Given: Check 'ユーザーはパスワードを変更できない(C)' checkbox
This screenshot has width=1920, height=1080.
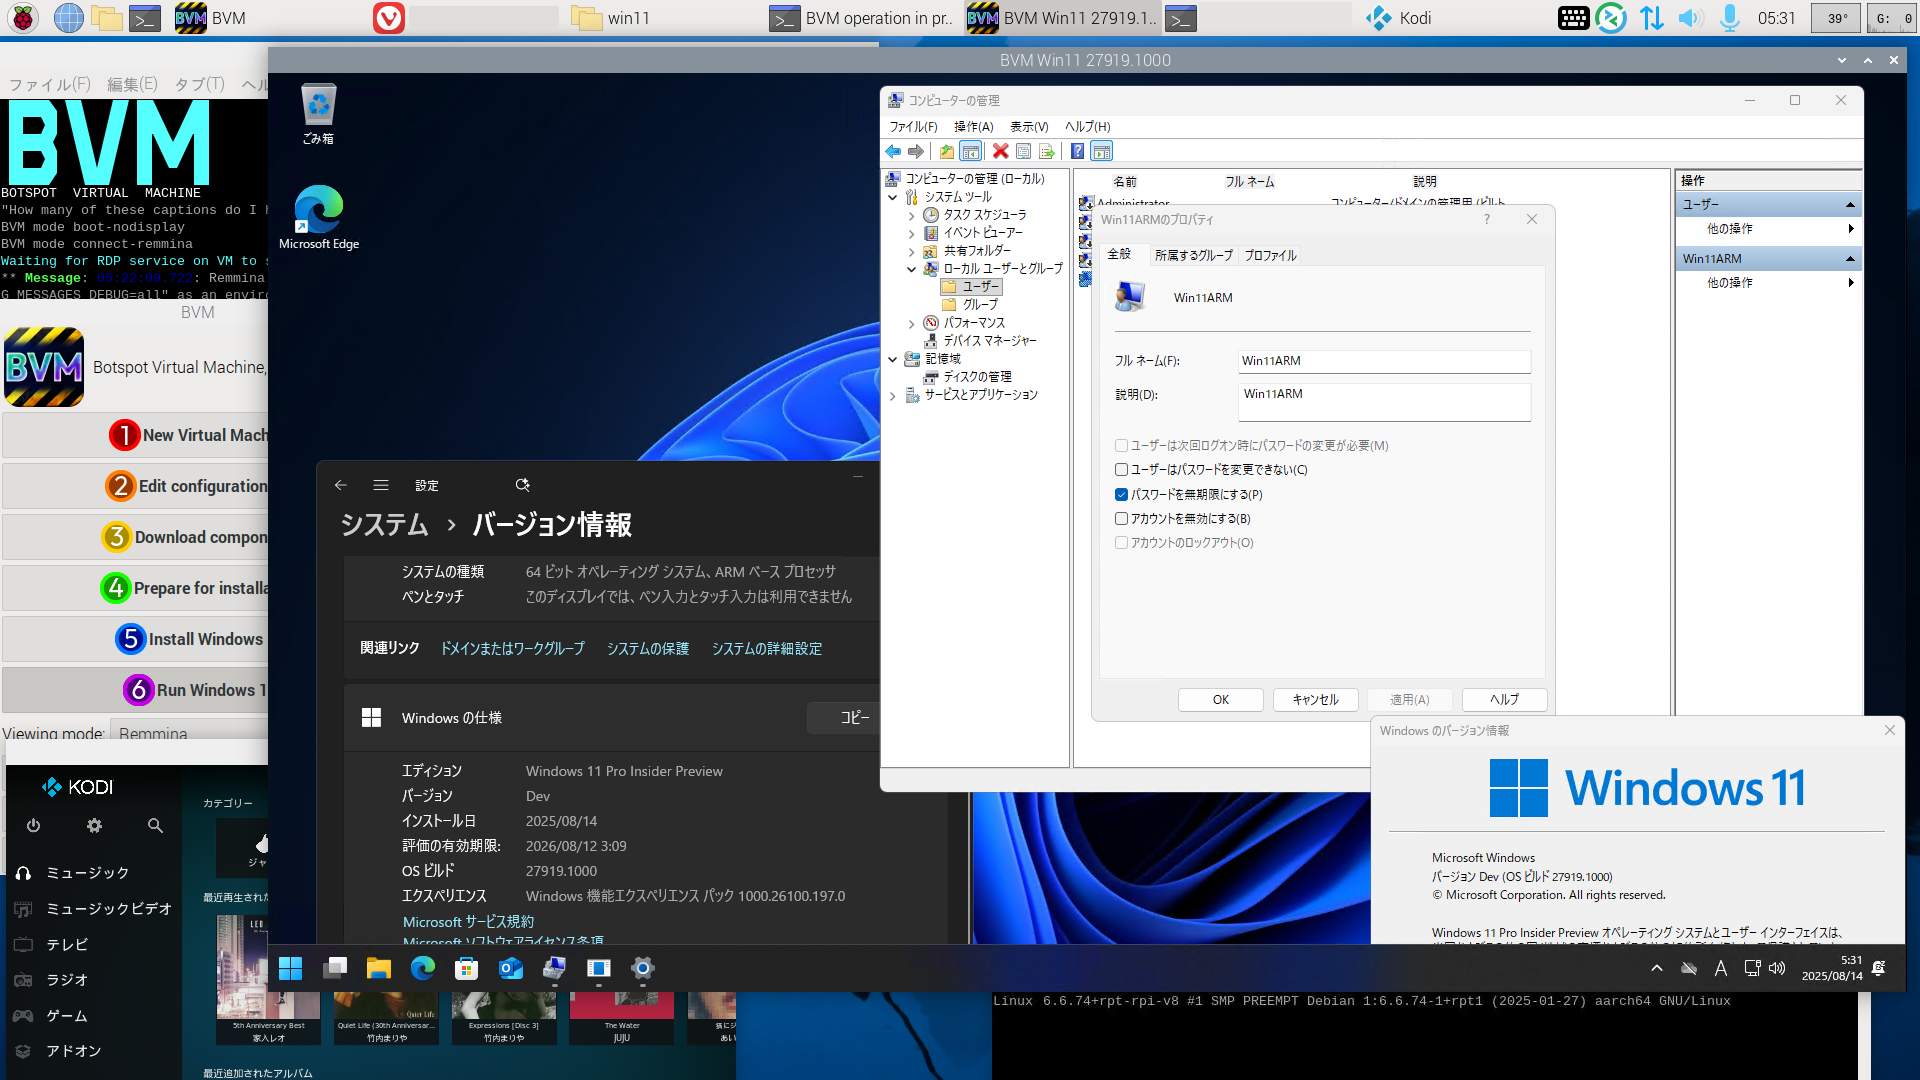Looking at the screenshot, I should (x=1121, y=470).
